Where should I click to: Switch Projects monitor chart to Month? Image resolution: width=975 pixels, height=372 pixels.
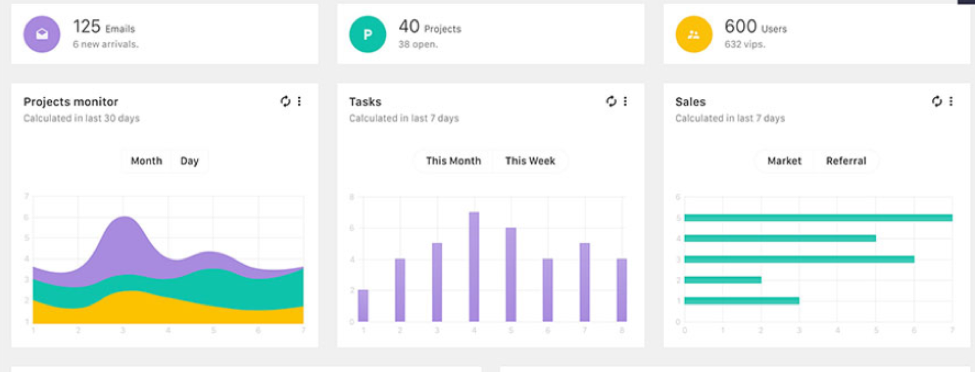click(x=146, y=161)
